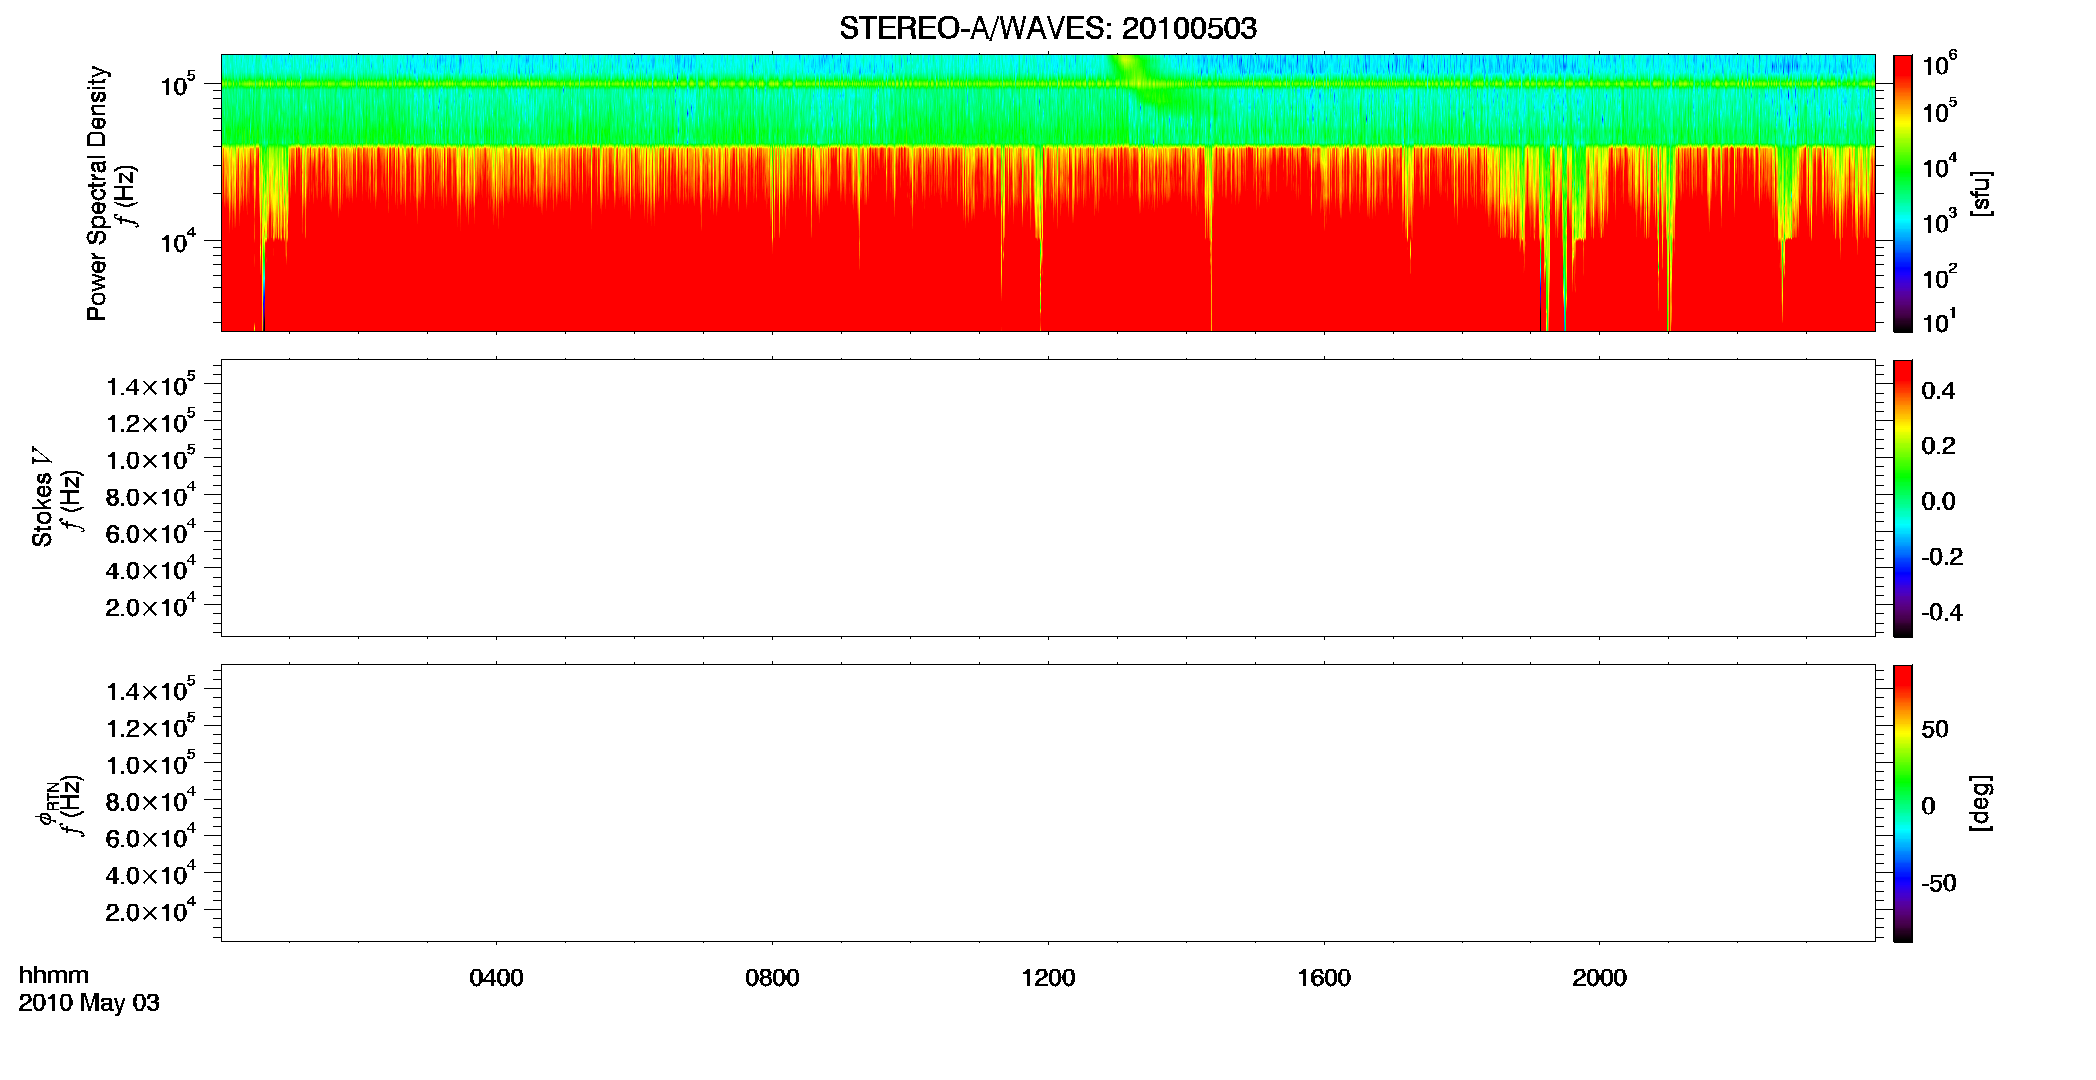The image size is (2096, 1080).
Task: Click the 2.0×10^4 tick in Stokes V panel
Action: coord(151,605)
